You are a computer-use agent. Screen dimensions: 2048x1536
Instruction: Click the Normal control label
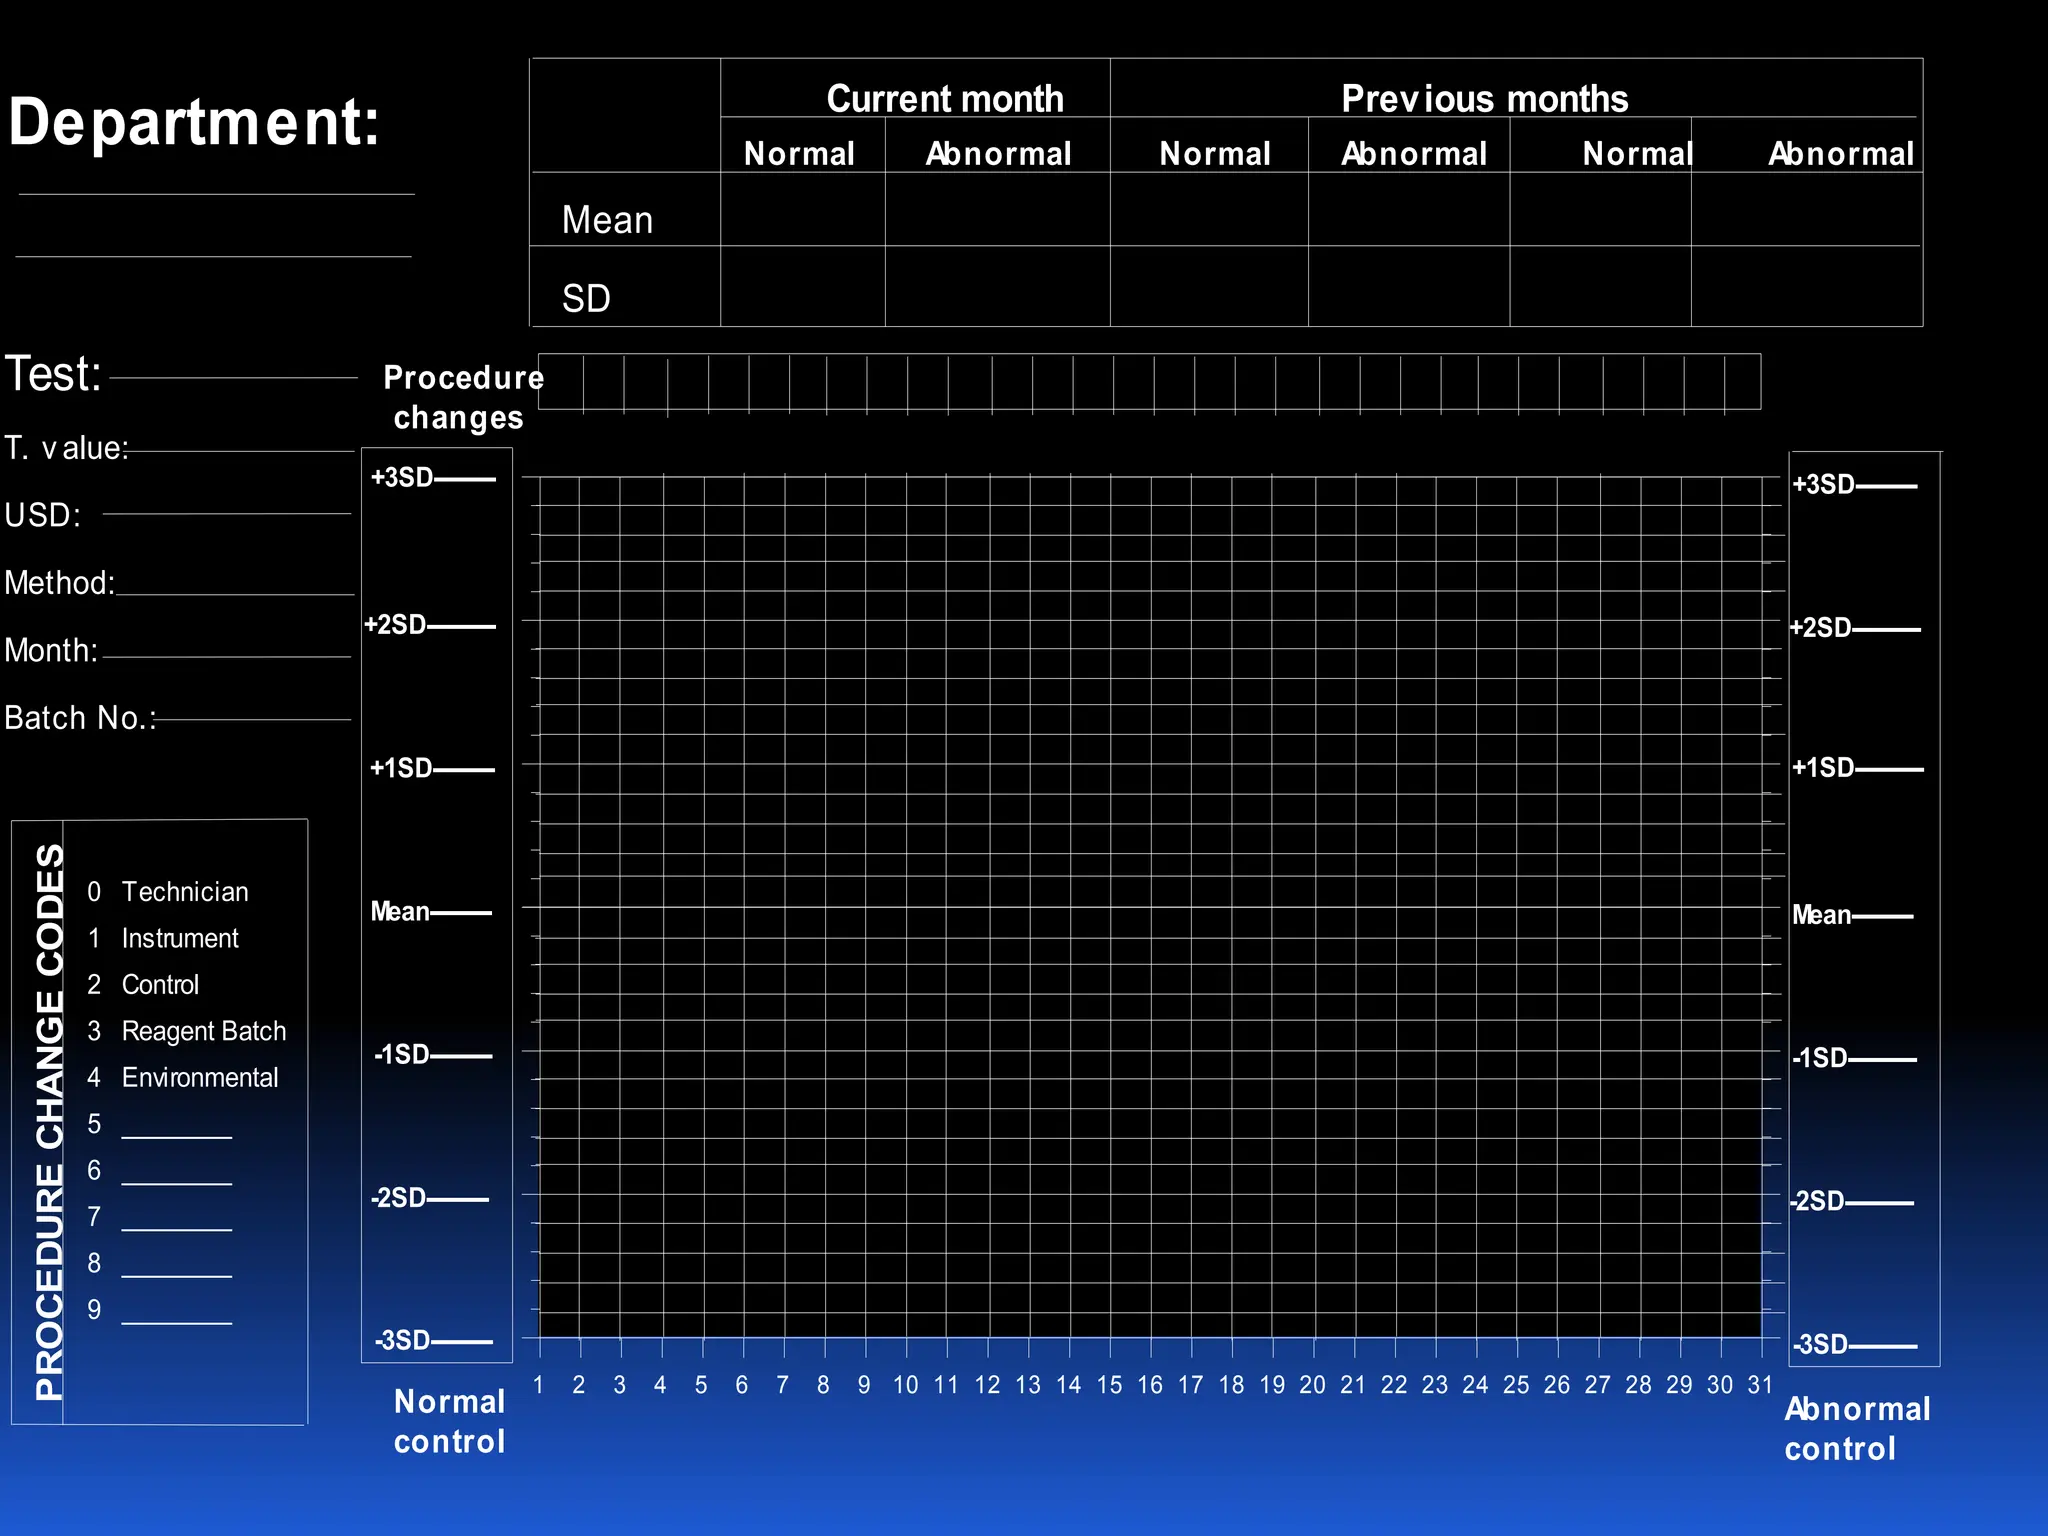[449, 1421]
